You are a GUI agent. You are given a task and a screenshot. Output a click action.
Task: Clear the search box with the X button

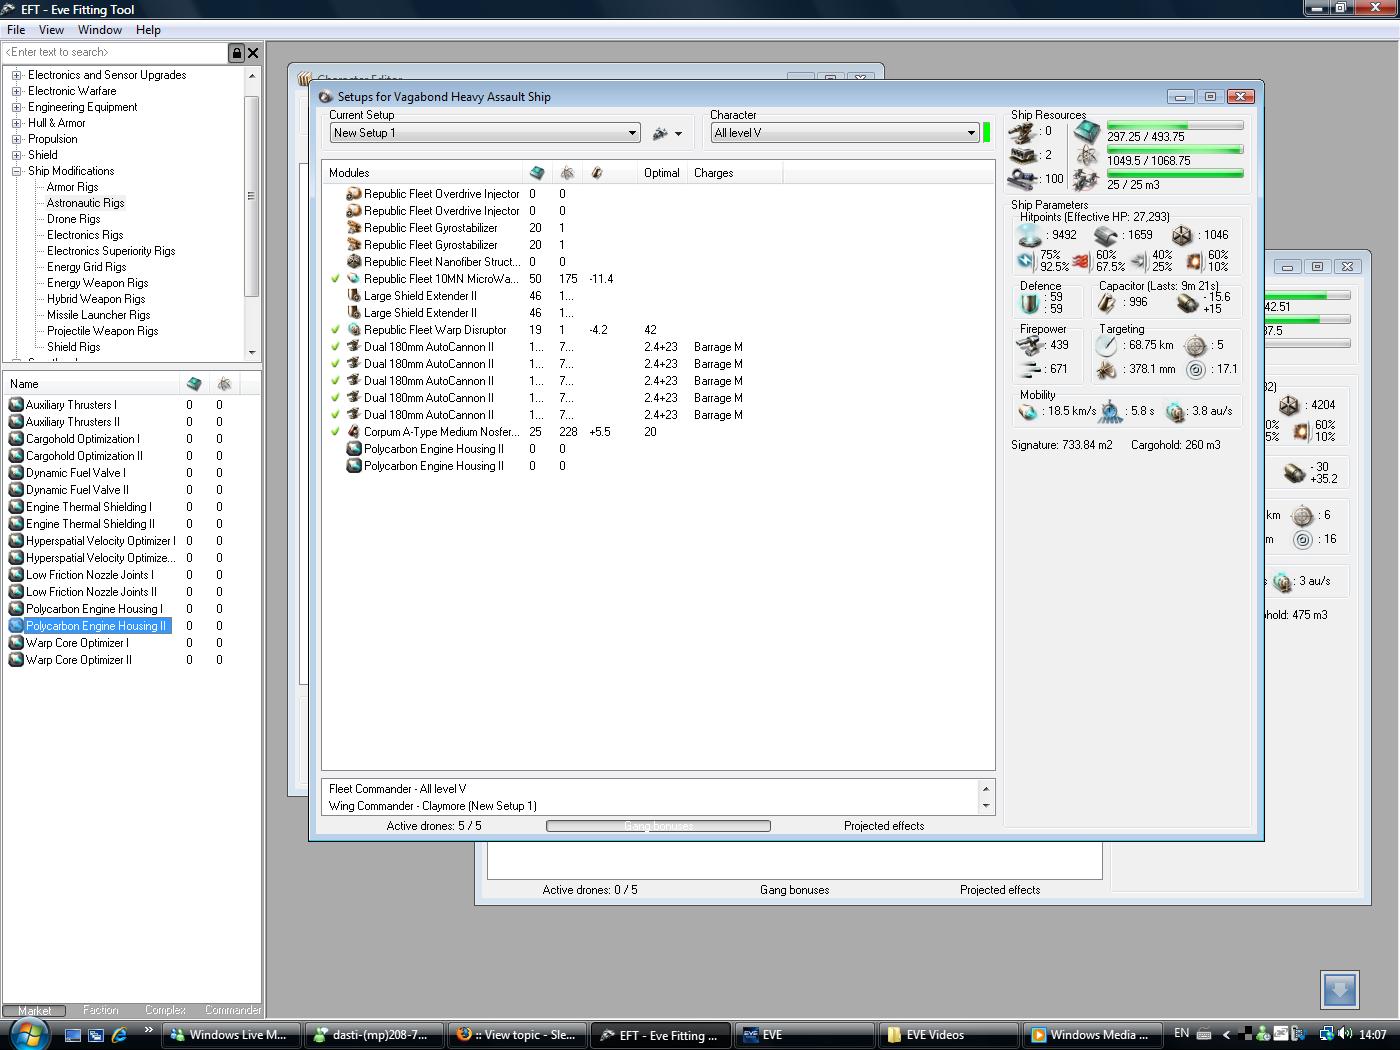pos(253,53)
